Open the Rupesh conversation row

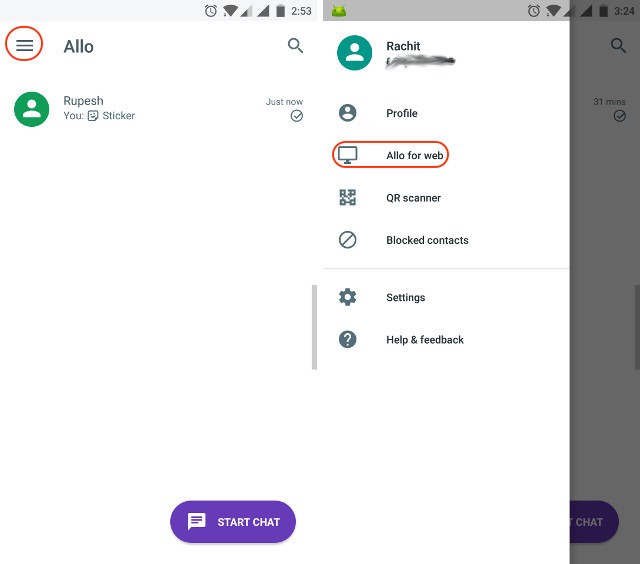(x=158, y=109)
